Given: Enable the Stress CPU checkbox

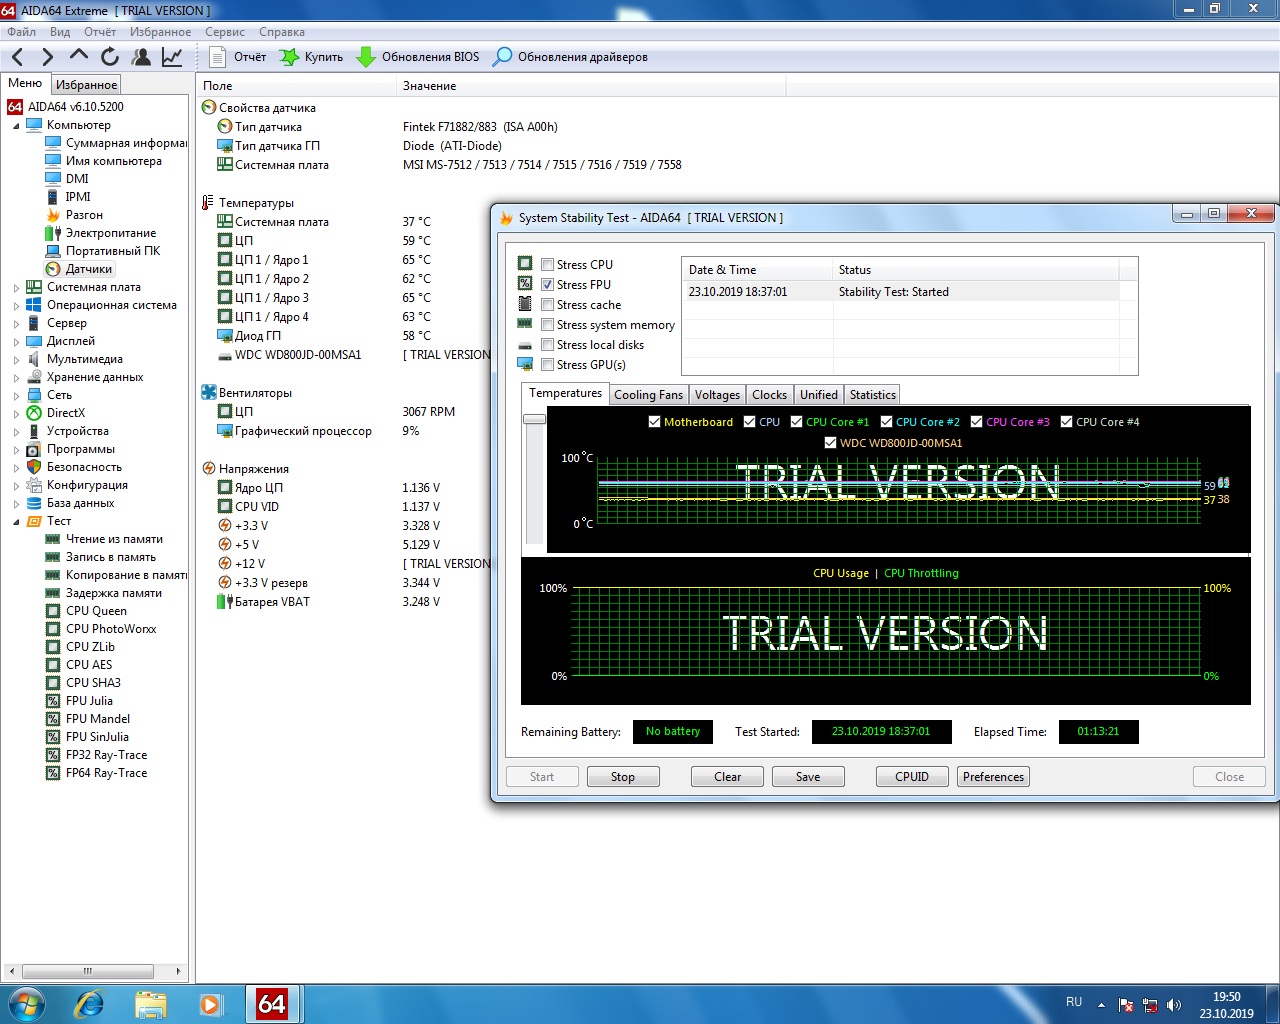Looking at the screenshot, I should [x=547, y=265].
